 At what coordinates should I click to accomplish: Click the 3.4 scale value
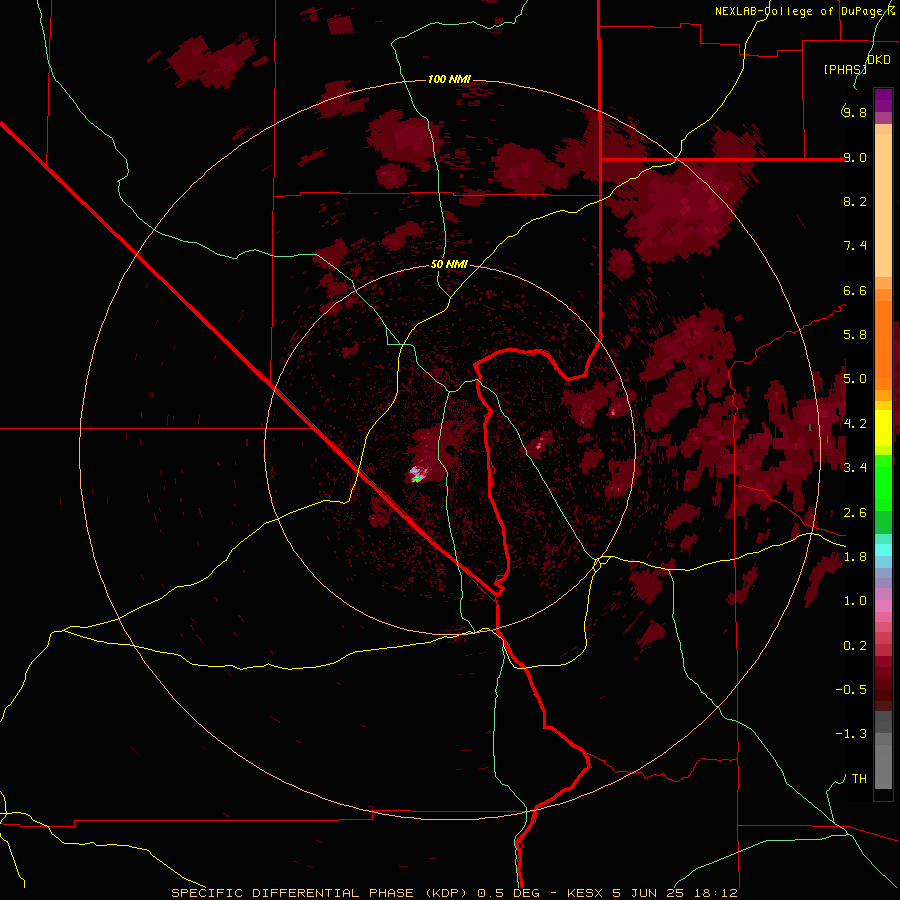pyautogui.click(x=855, y=468)
